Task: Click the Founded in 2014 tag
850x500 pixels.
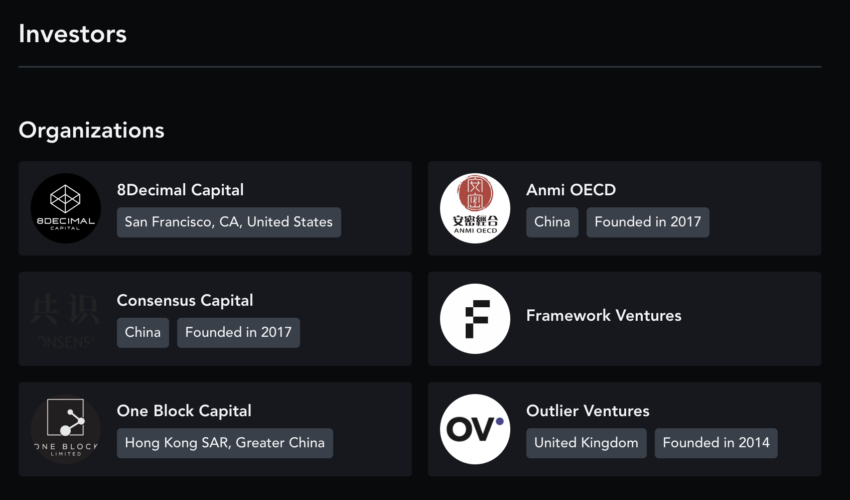Action: point(716,443)
